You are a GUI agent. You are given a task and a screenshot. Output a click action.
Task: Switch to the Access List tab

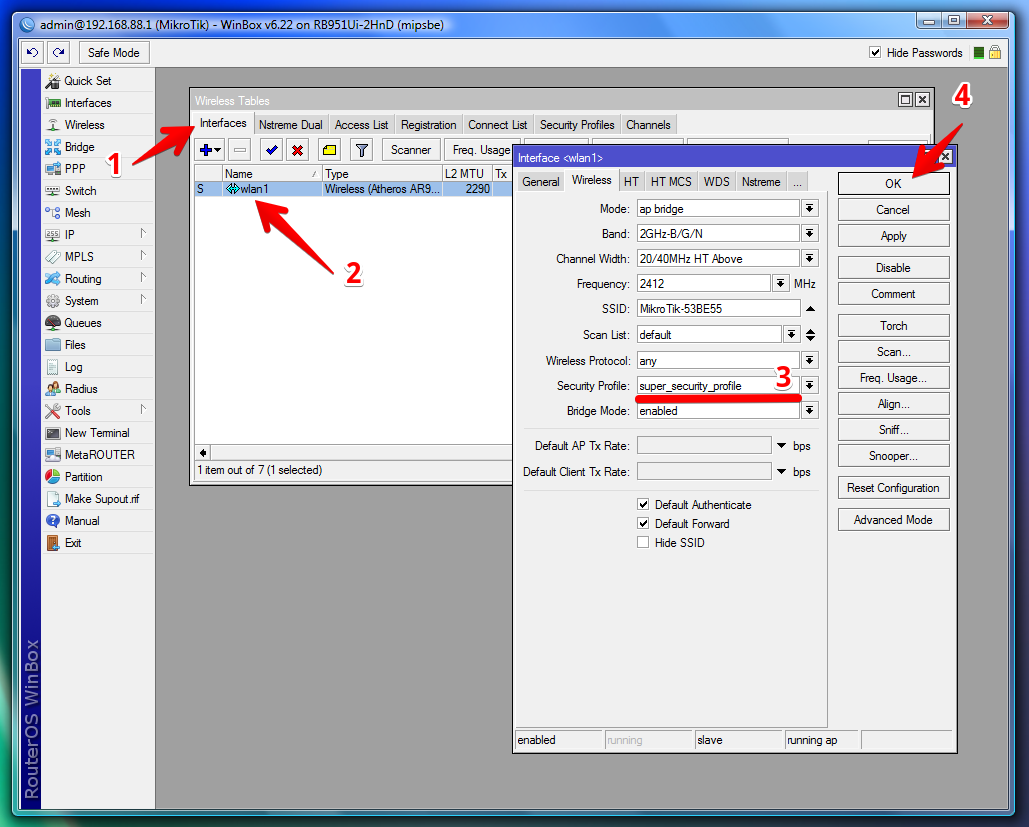pos(362,125)
